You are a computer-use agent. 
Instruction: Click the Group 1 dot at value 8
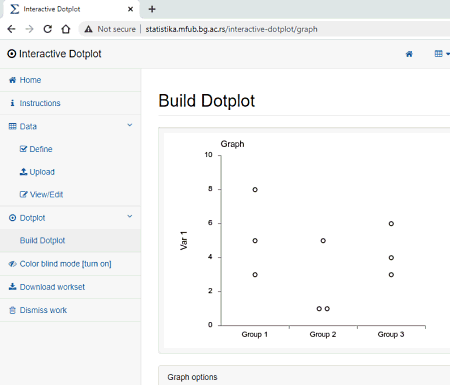pos(255,190)
